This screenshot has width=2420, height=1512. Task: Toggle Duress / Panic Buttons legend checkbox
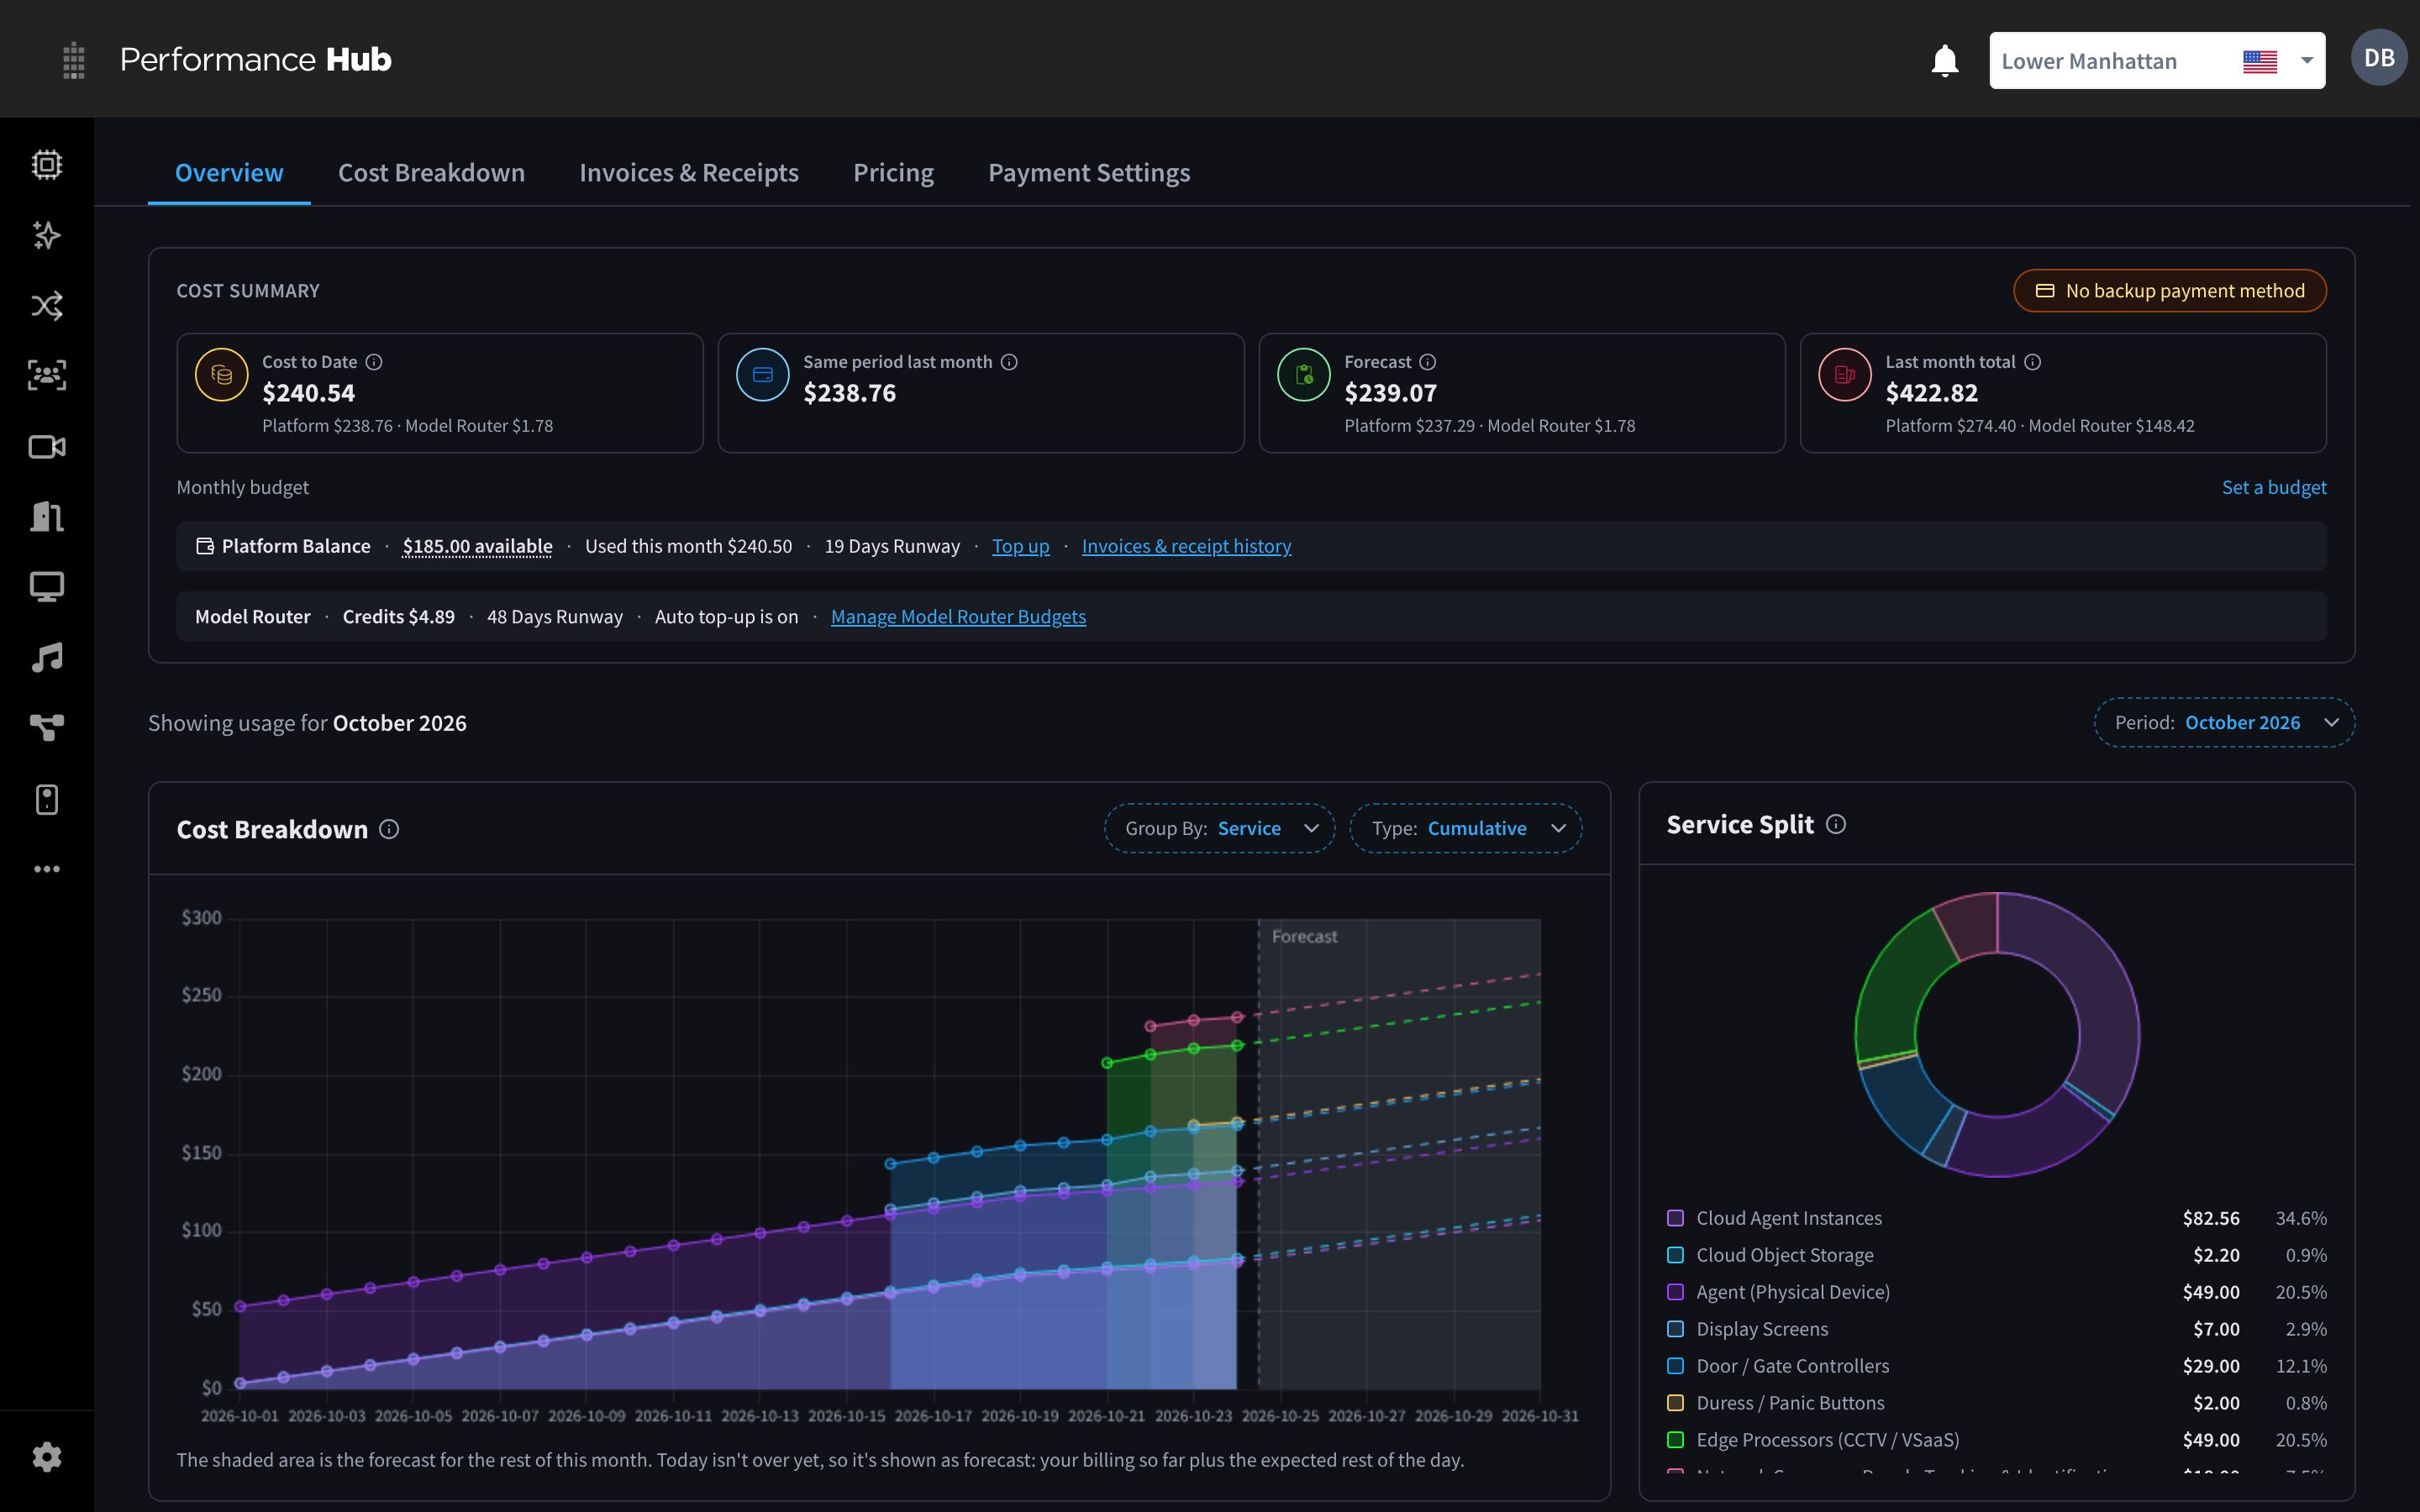click(x=1676, y=1403)
